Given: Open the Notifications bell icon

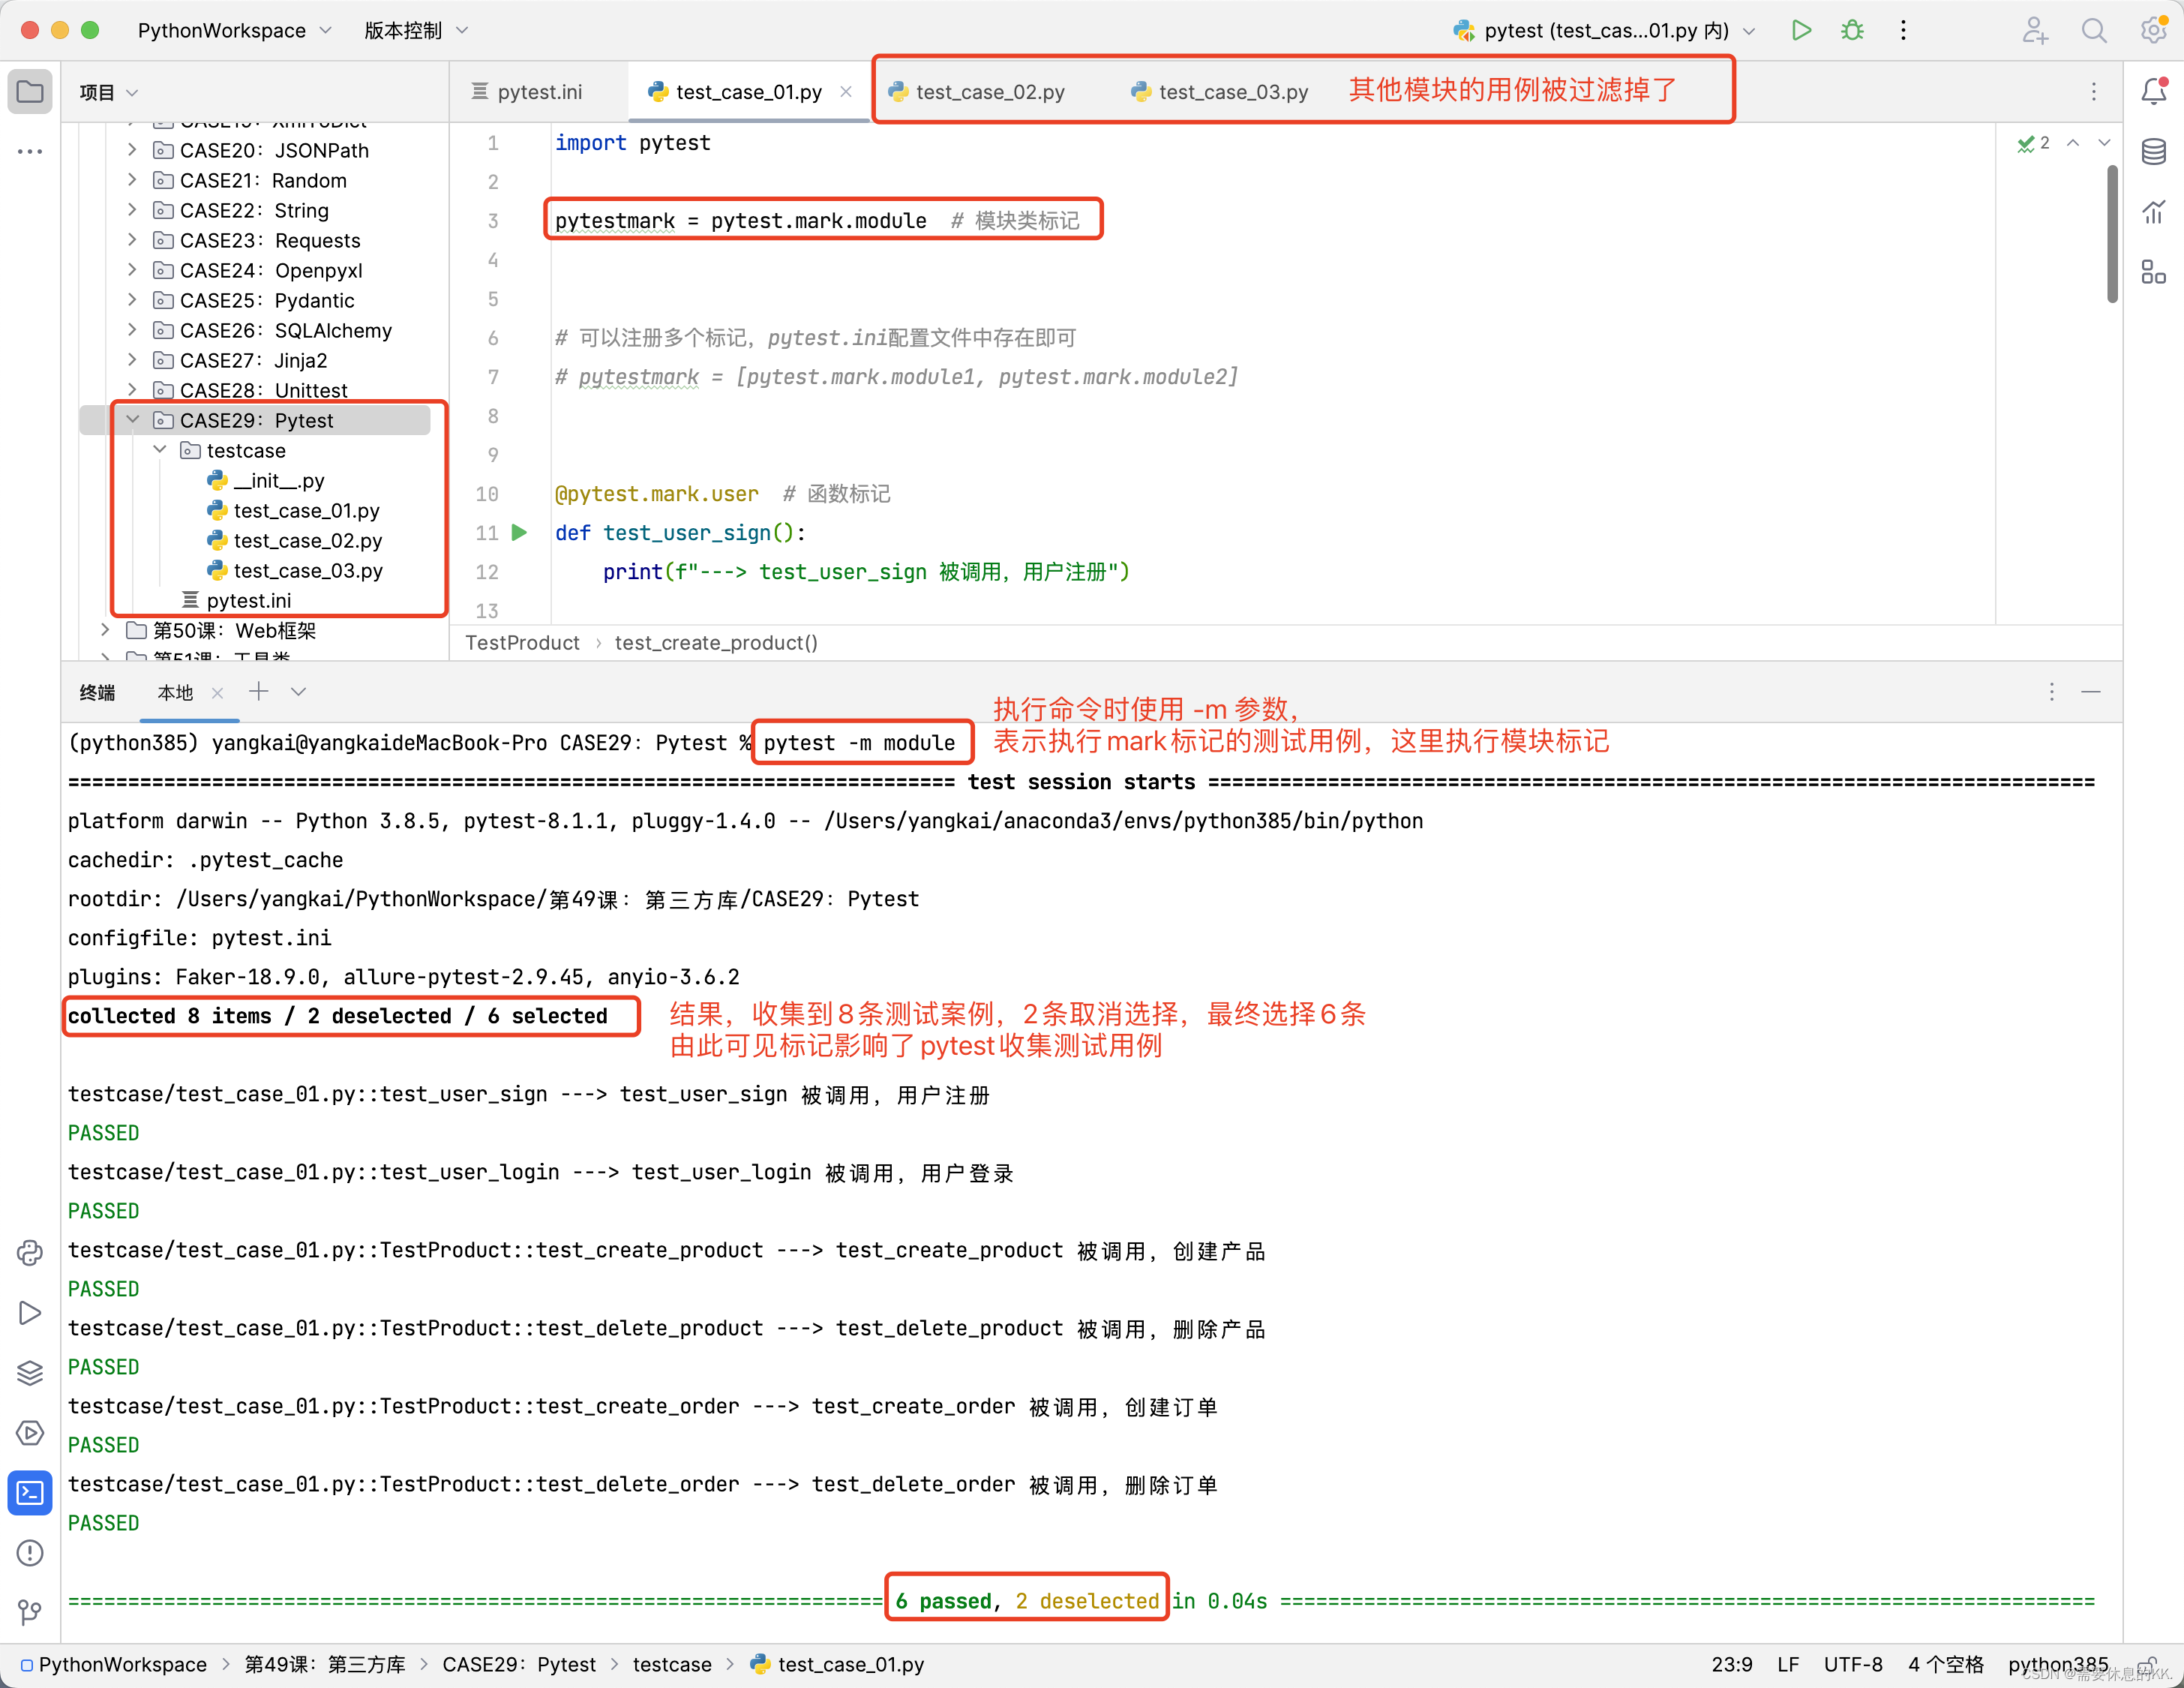Looking at the screenshot, I should (2153, 92).
